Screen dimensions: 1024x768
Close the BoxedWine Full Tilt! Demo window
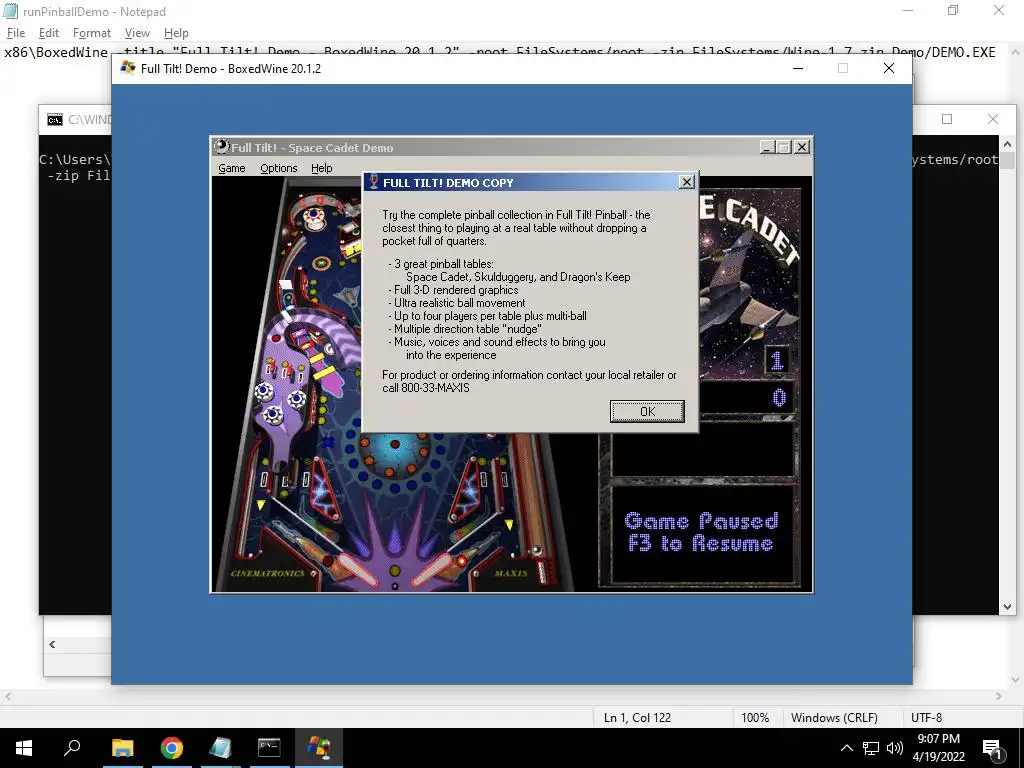coord(889,68)
